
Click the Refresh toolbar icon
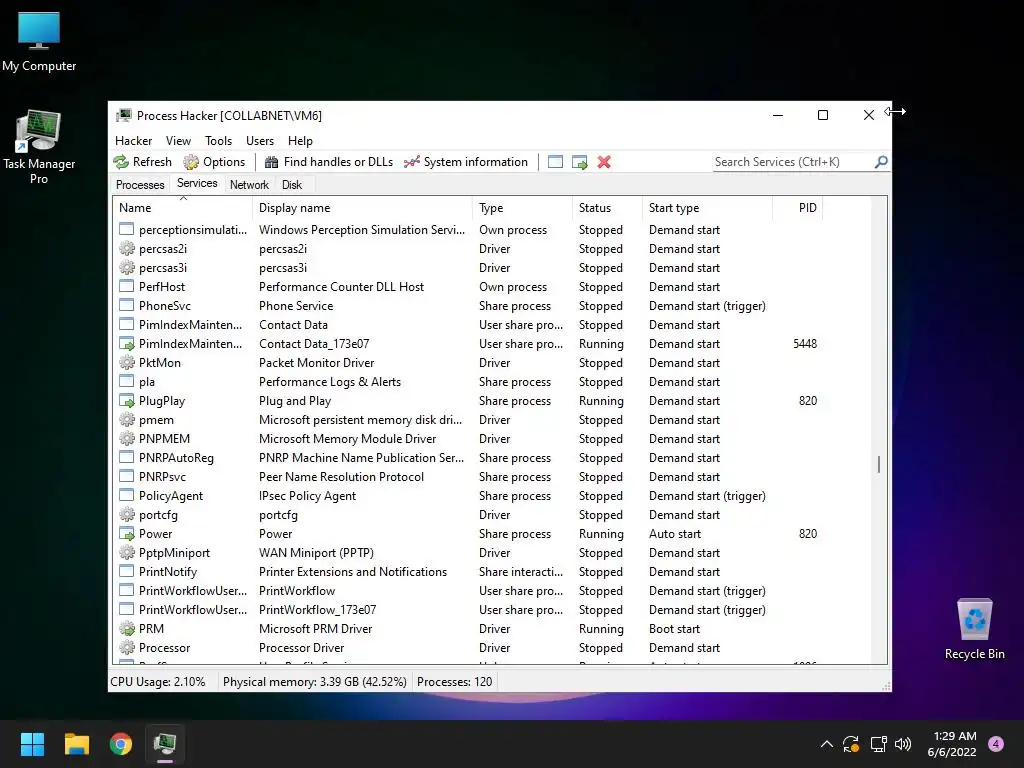[x=121, y=162]
